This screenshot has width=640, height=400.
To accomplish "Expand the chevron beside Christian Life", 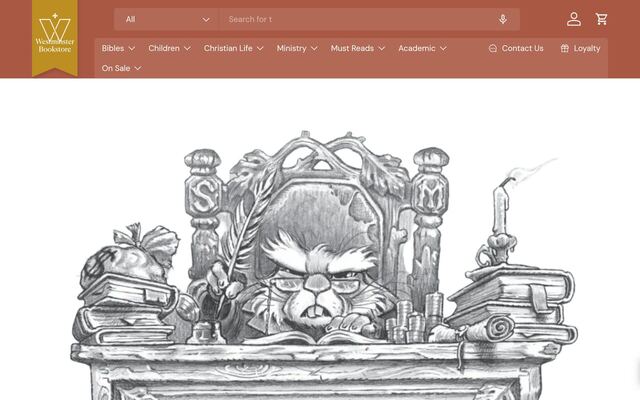I will click(x=260, y=49).
